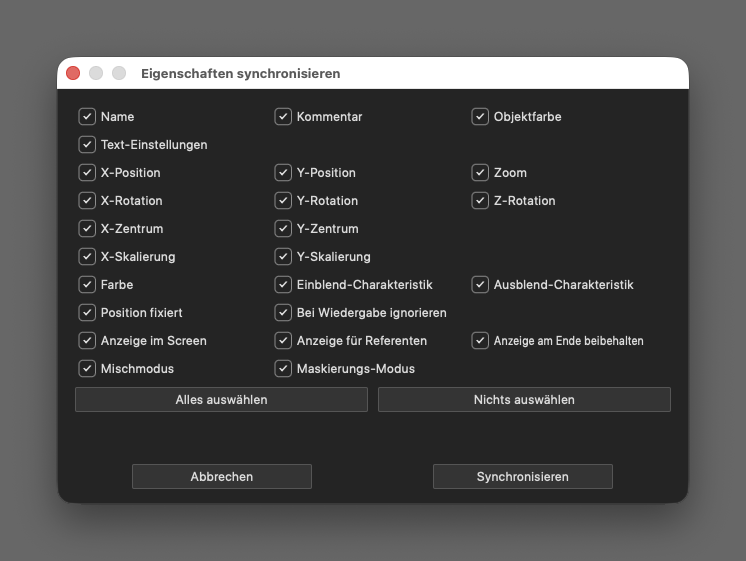Toggle Y-Zentrum checkbox
The width and height of the screenshot is (746, 561).
pyautogui.click(x=283, y=229)
